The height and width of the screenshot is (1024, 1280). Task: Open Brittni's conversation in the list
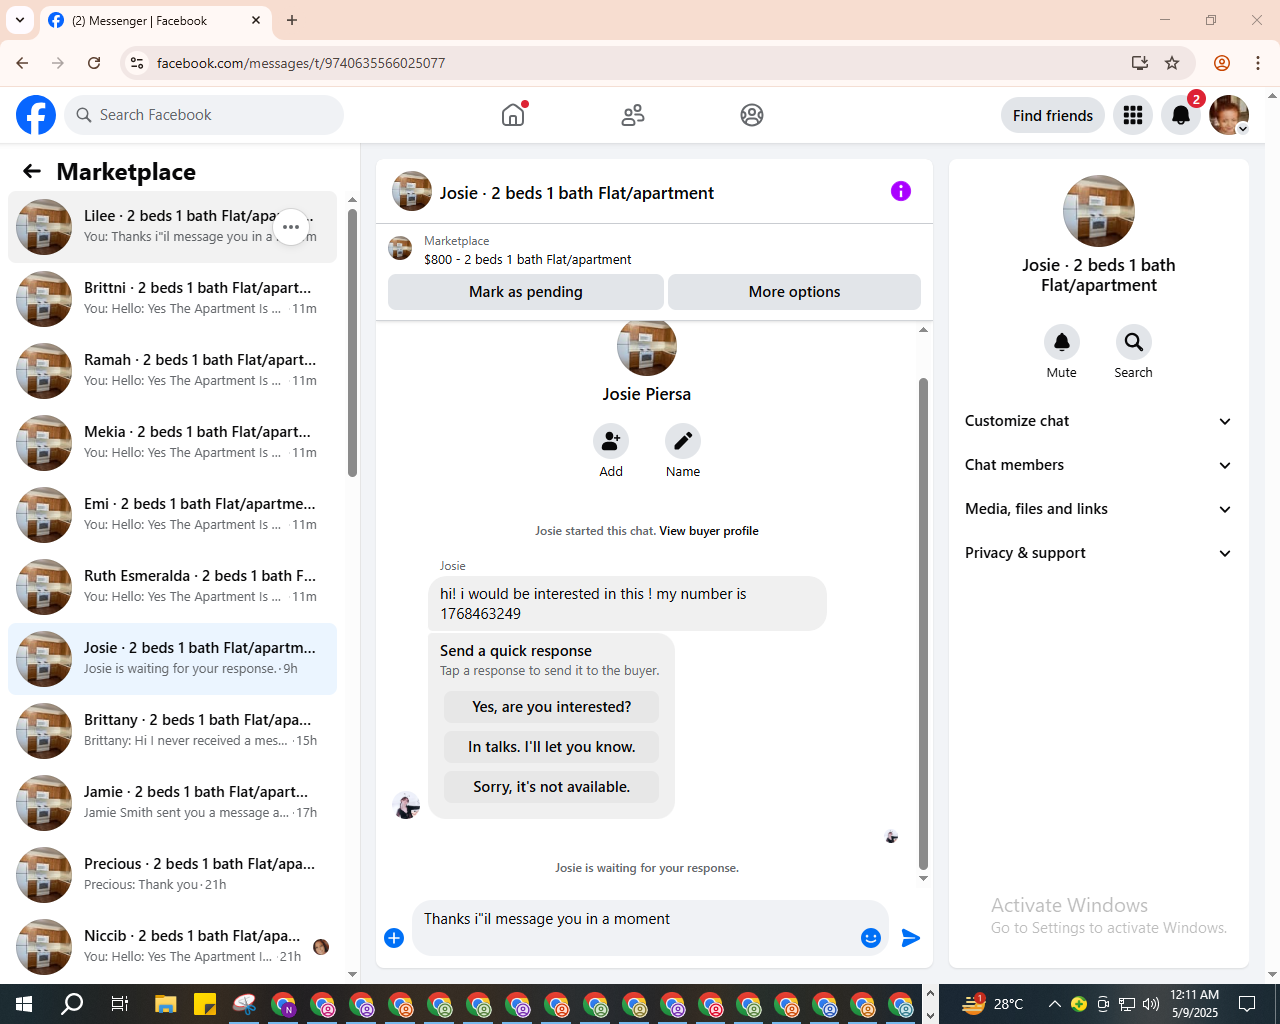click(x=172, y=299)
